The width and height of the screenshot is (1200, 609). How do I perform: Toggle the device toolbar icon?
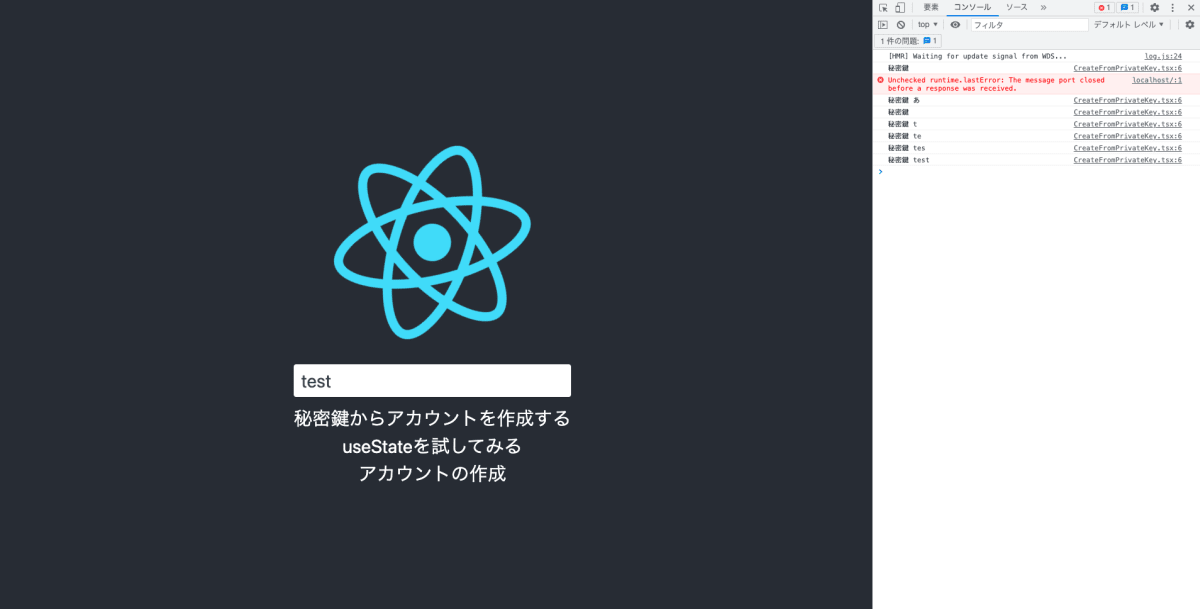pos(899,7)
